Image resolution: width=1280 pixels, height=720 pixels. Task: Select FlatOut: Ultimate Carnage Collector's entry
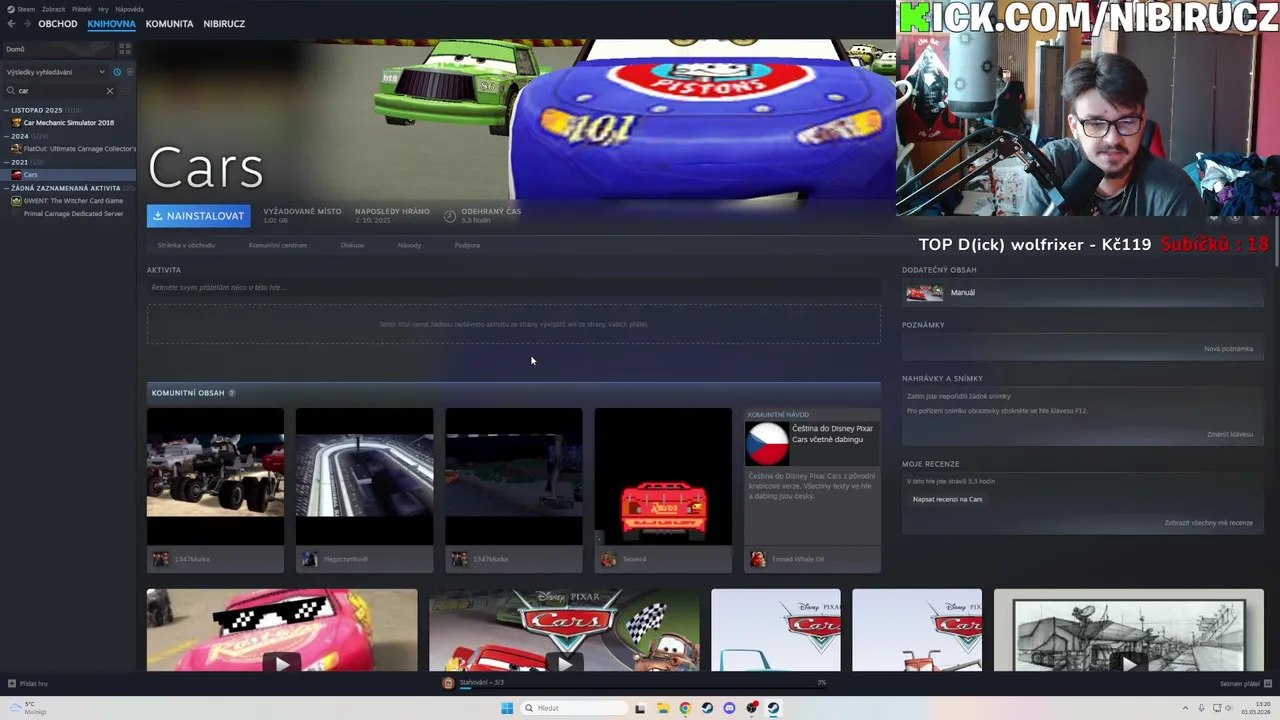coord(79,149)
